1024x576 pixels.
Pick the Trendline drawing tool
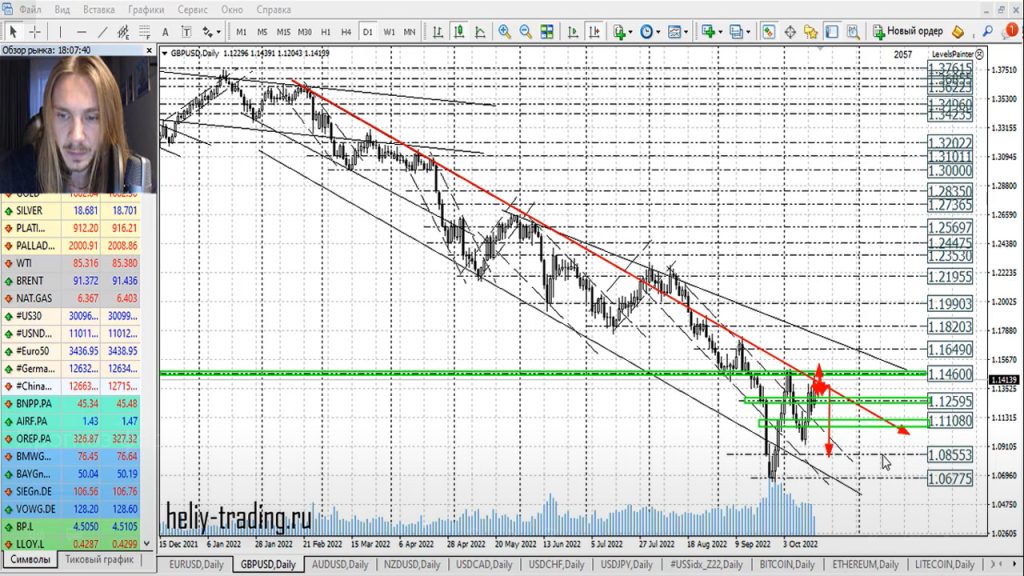[104, 31]
